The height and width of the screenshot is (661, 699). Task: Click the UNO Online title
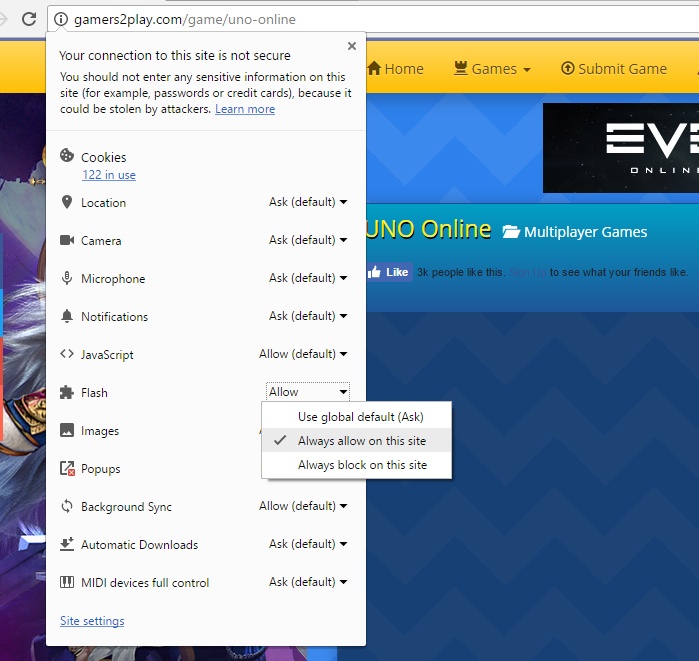428,229
